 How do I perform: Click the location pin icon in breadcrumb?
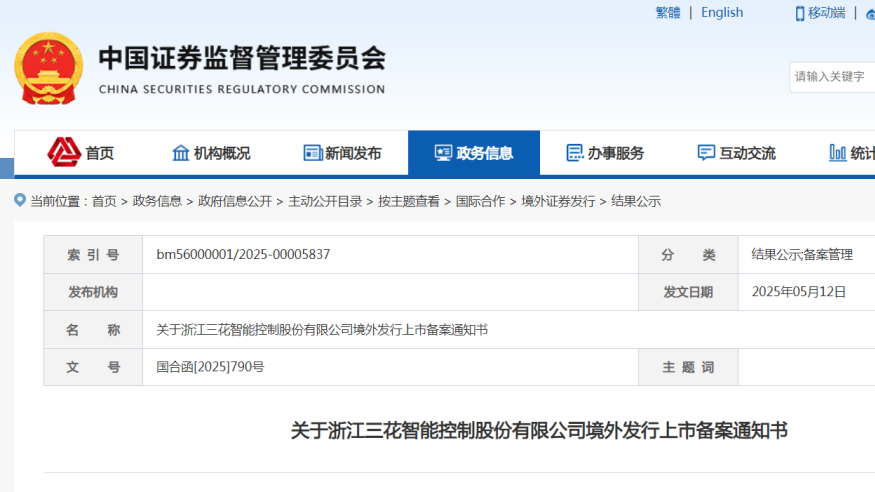coord(20,200)
